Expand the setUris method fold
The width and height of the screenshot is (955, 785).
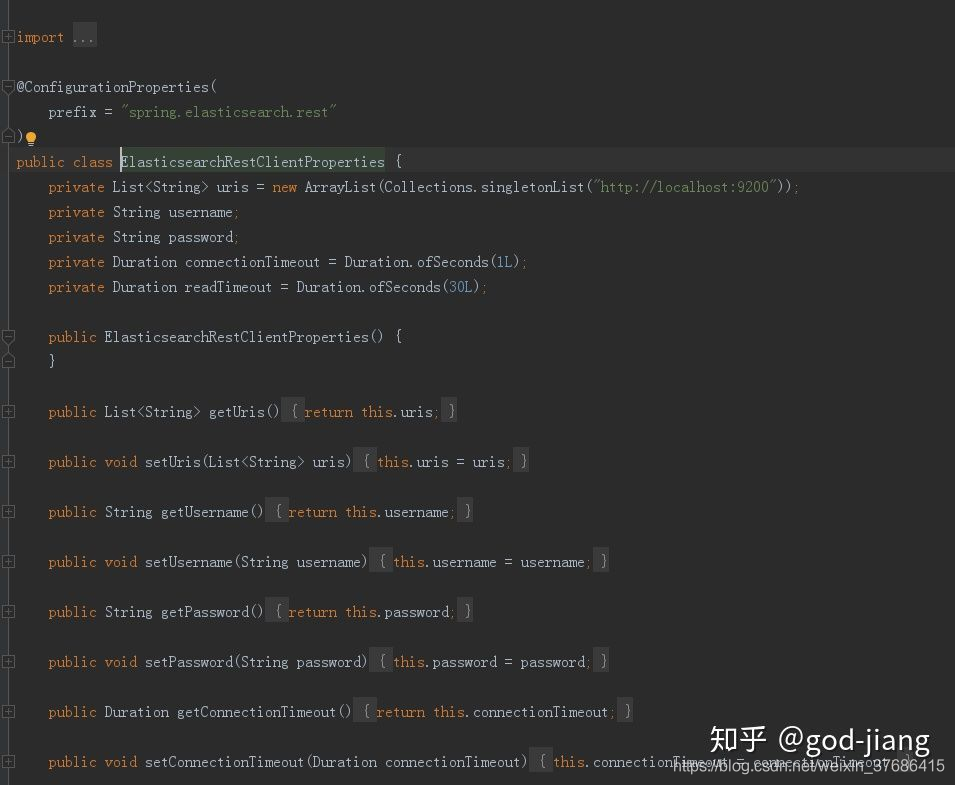[x=8, y=462]
